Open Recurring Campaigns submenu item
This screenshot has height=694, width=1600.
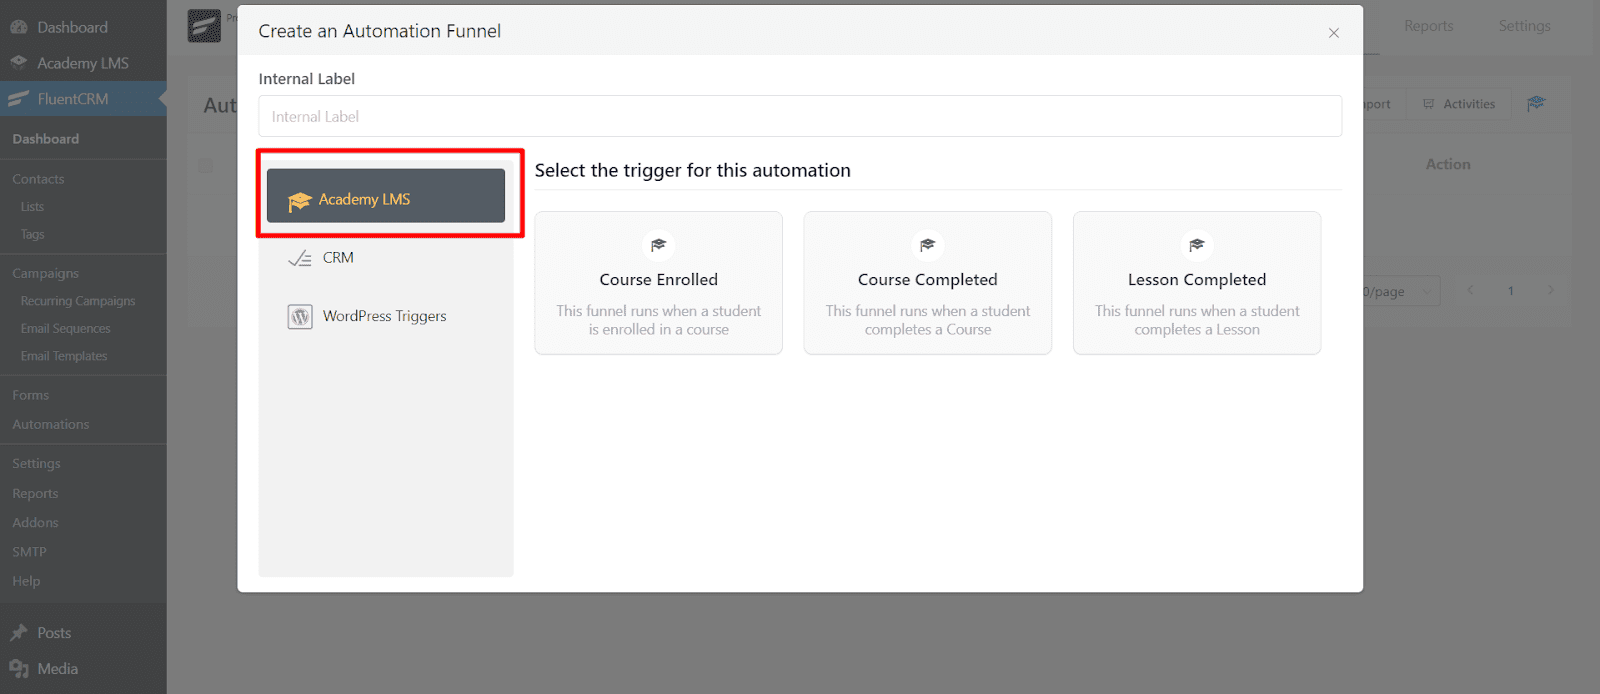78,301
